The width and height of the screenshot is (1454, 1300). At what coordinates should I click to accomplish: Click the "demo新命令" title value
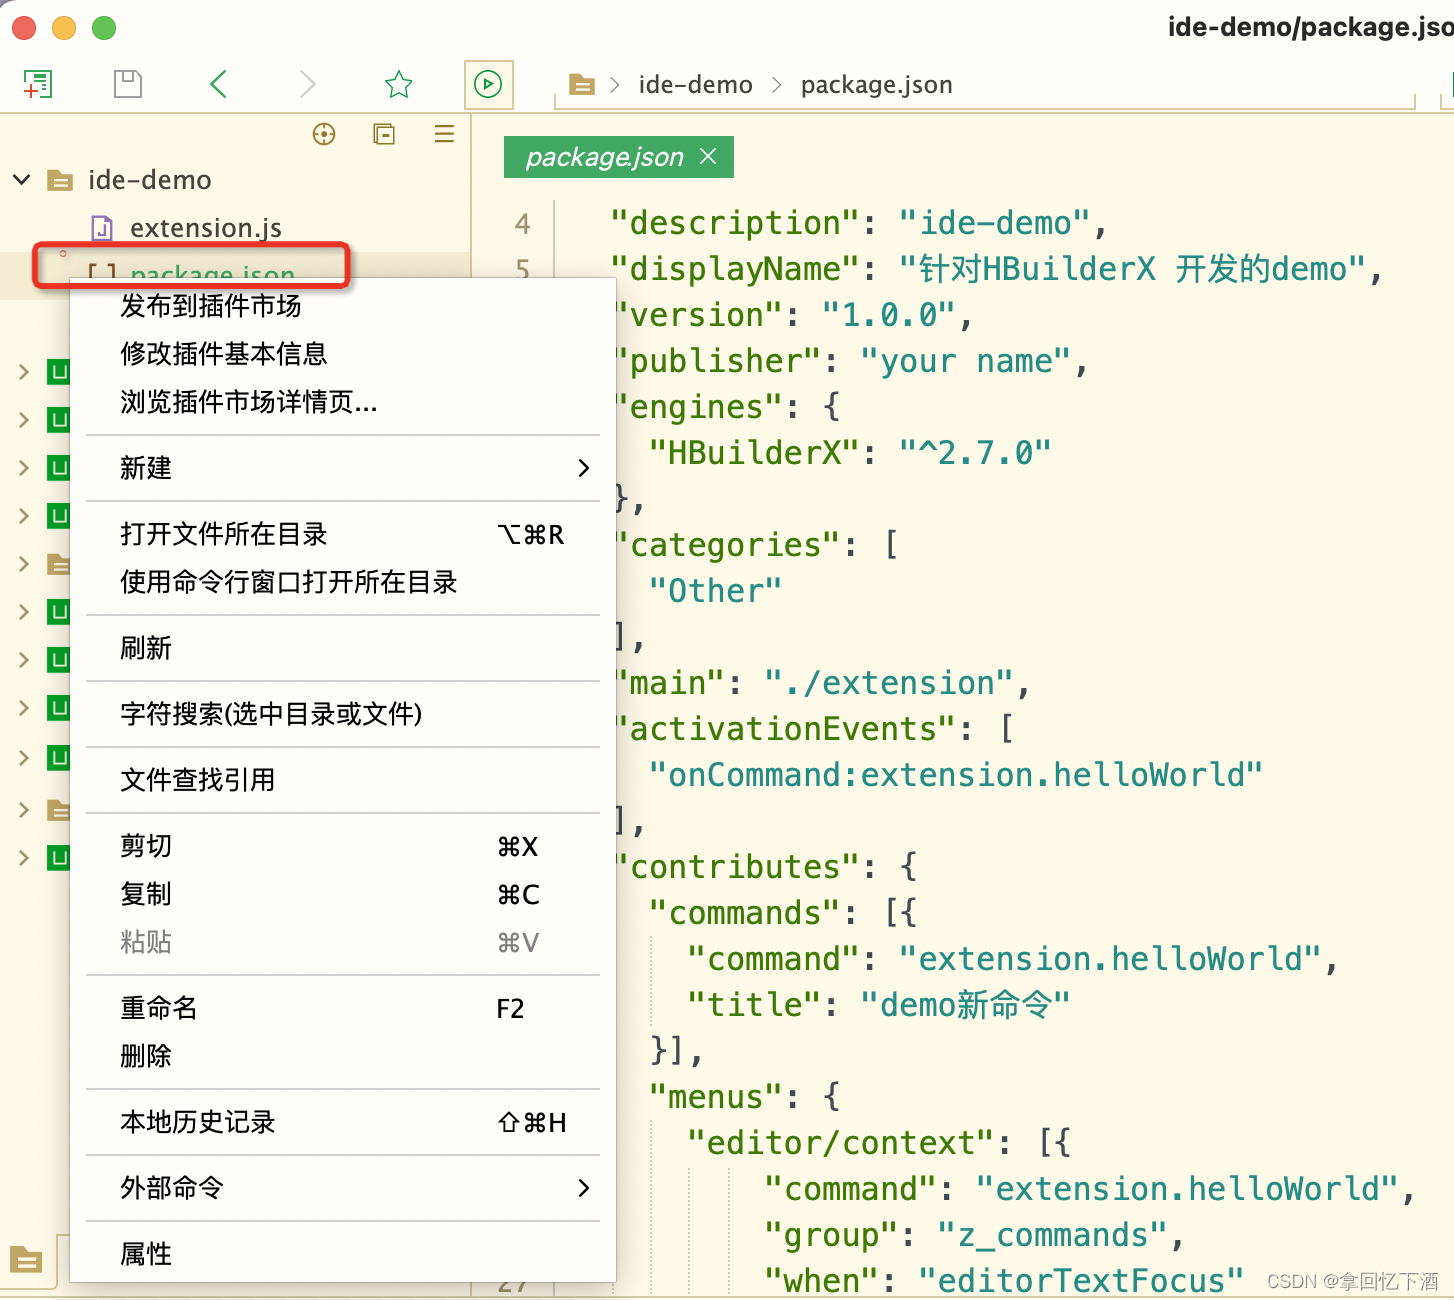965,1005
